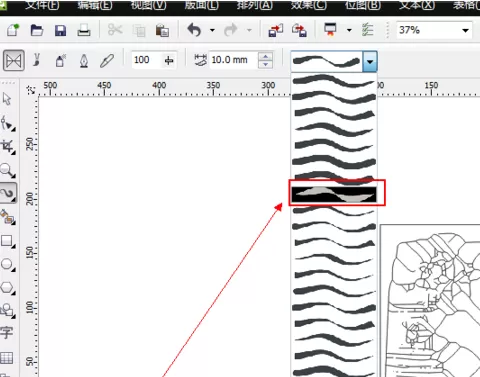This screenshot has width=480, height=377.
Task: Create a new document with the New icon
Action: point(13,30)
